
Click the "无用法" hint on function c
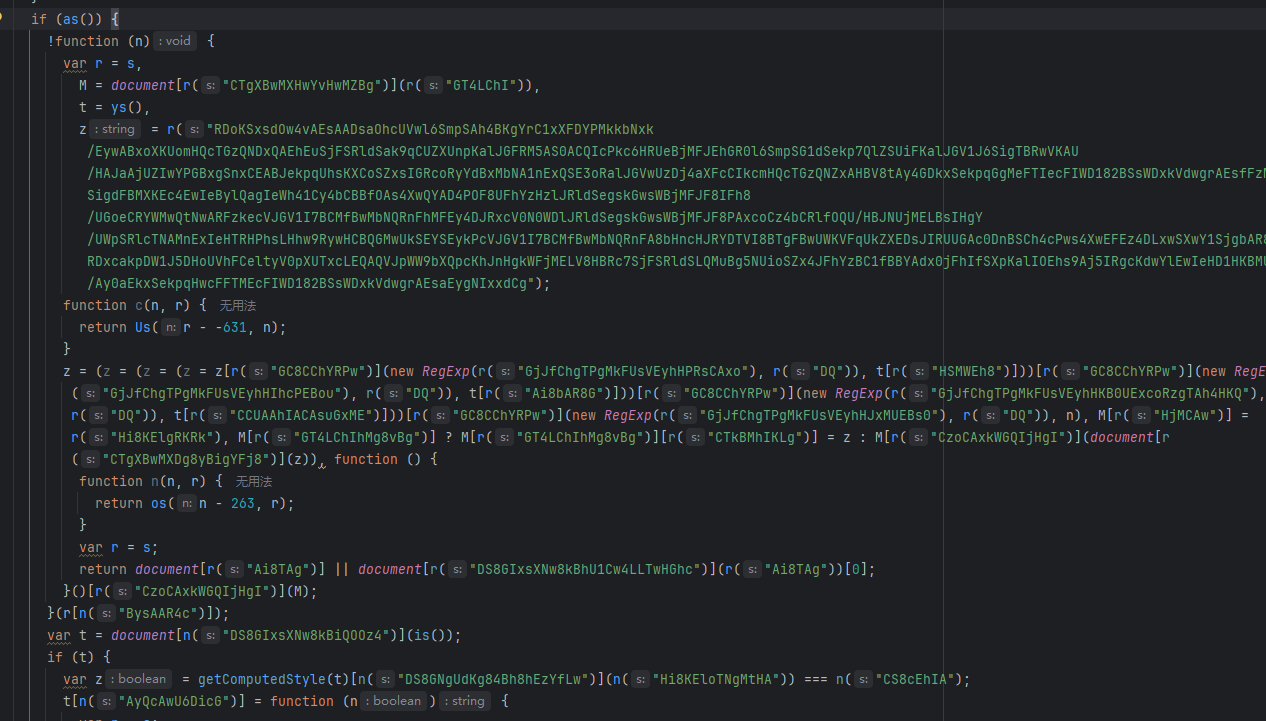point(237,305)
